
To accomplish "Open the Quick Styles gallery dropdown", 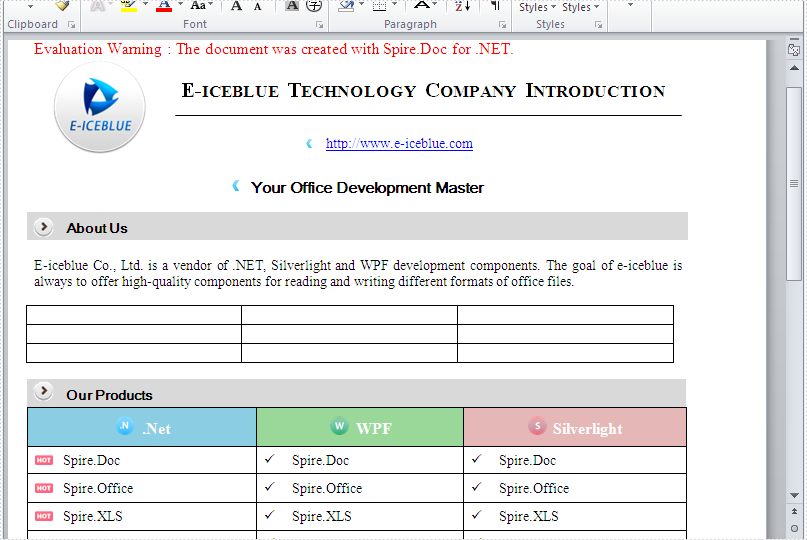I will [537, 7].
